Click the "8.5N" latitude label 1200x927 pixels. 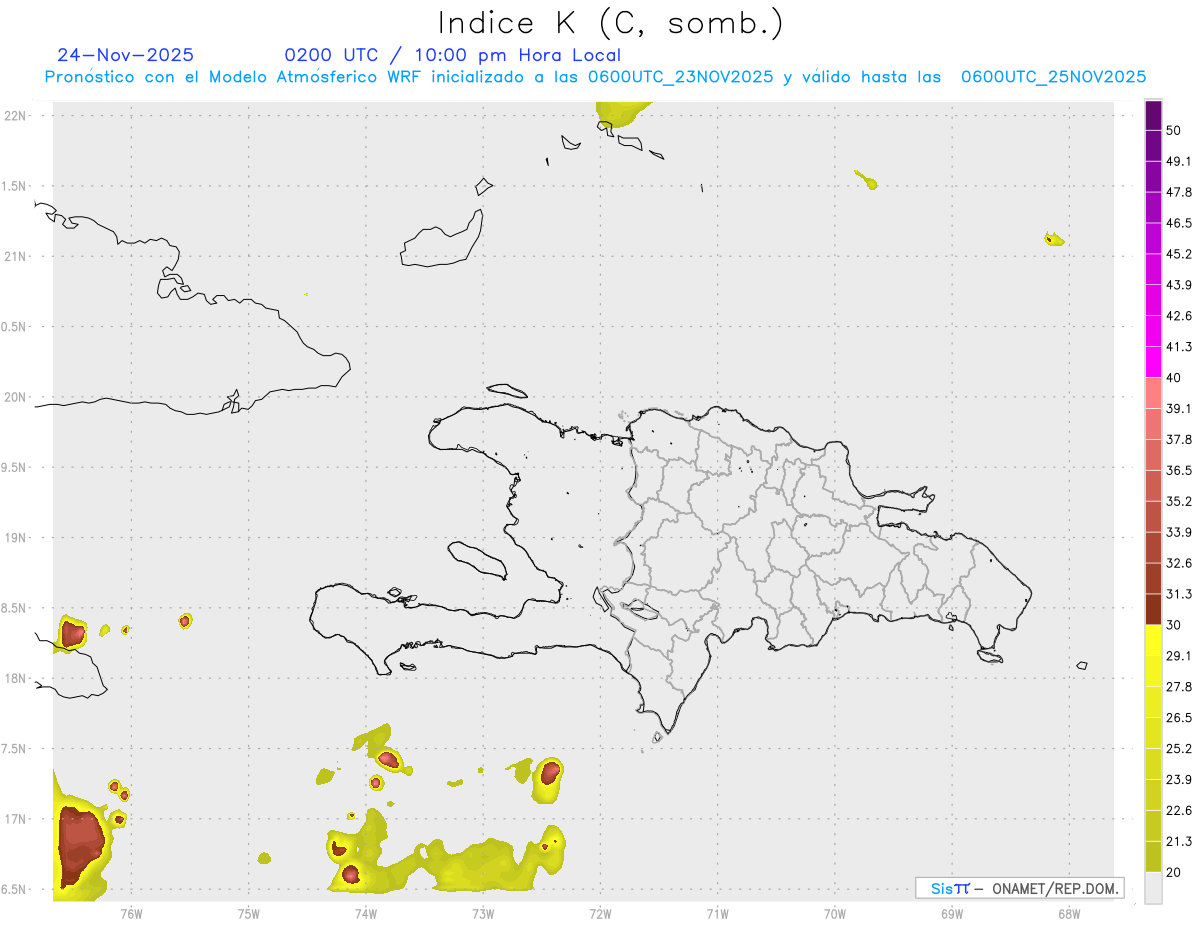click(15, 608)
